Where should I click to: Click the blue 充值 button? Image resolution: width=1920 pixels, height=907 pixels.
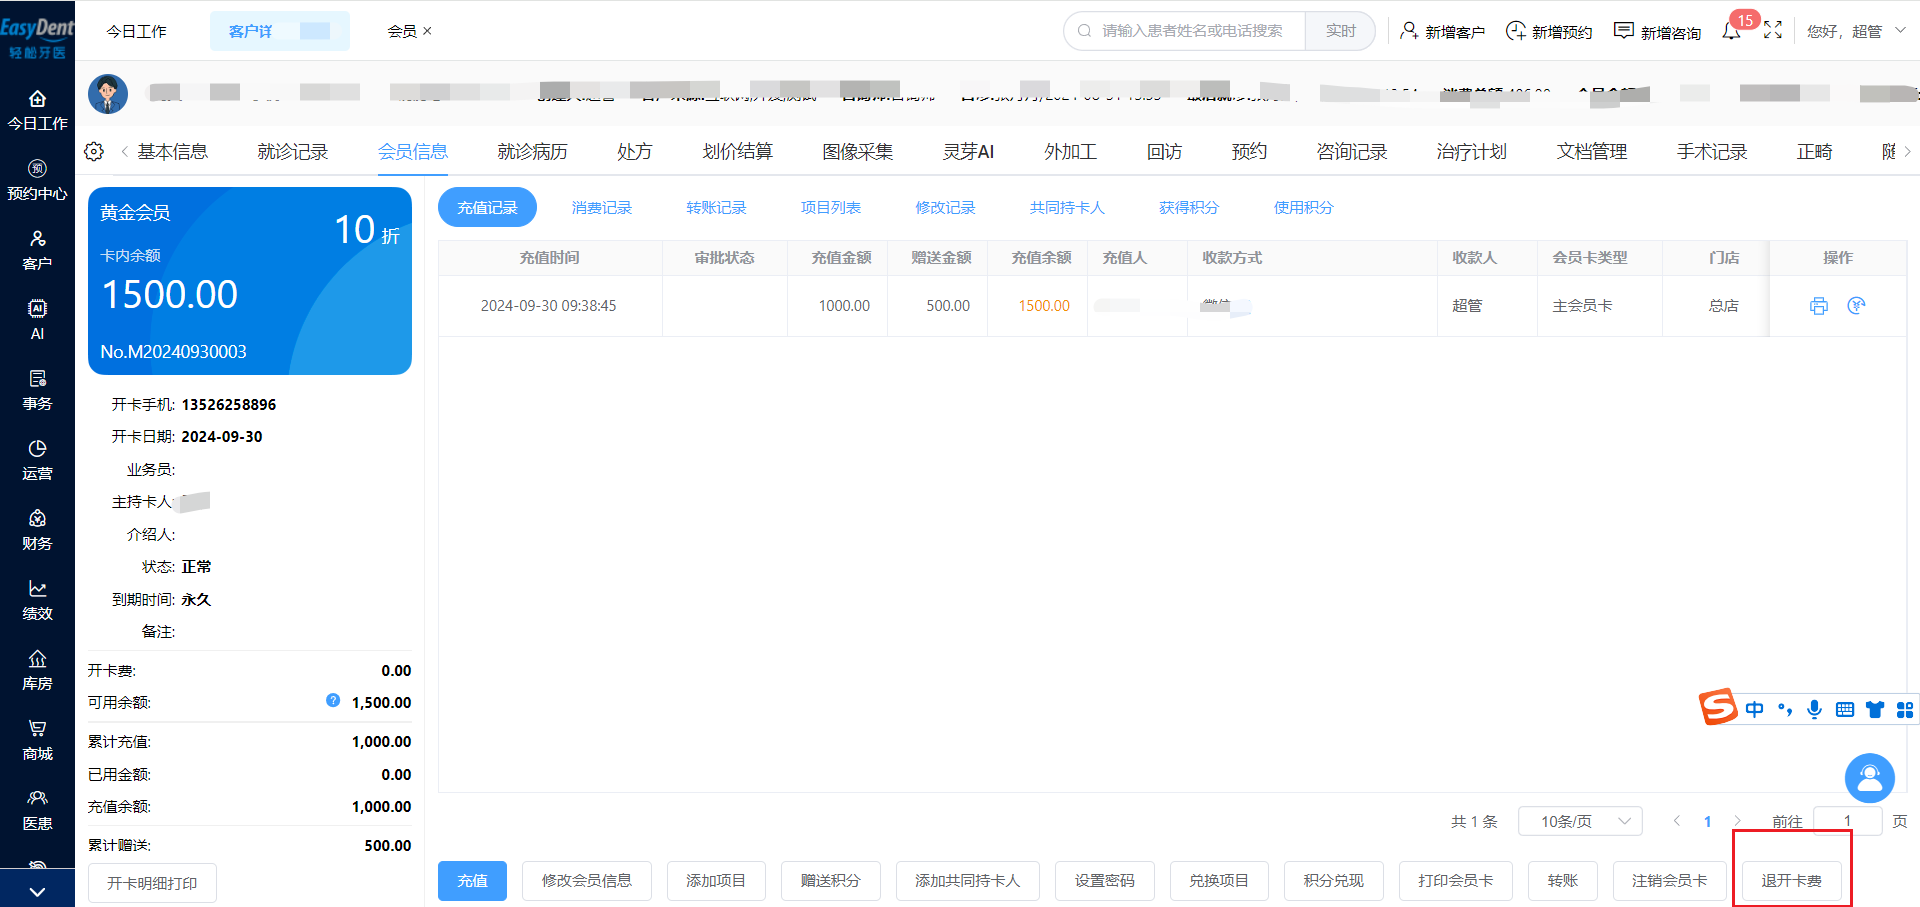coord(472,881)
